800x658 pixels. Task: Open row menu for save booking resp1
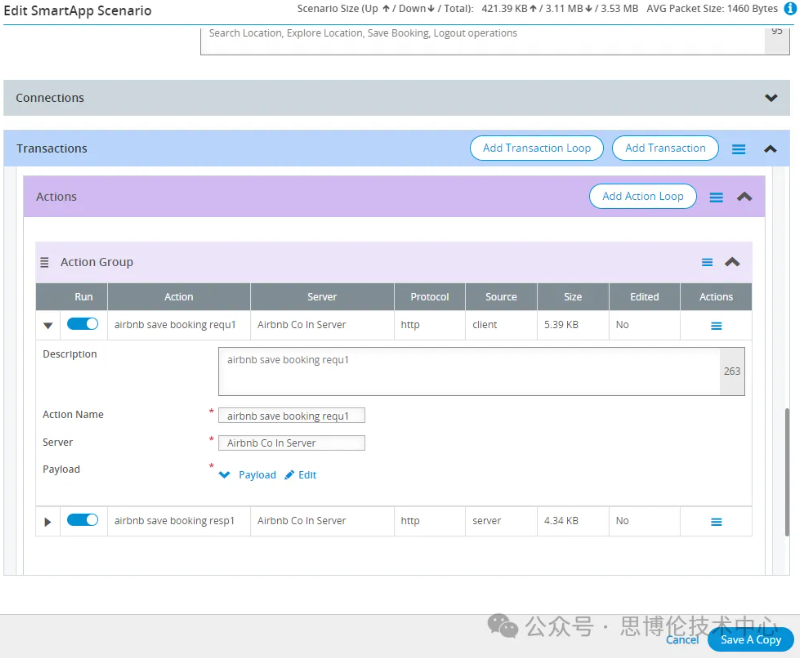point(716,522)
